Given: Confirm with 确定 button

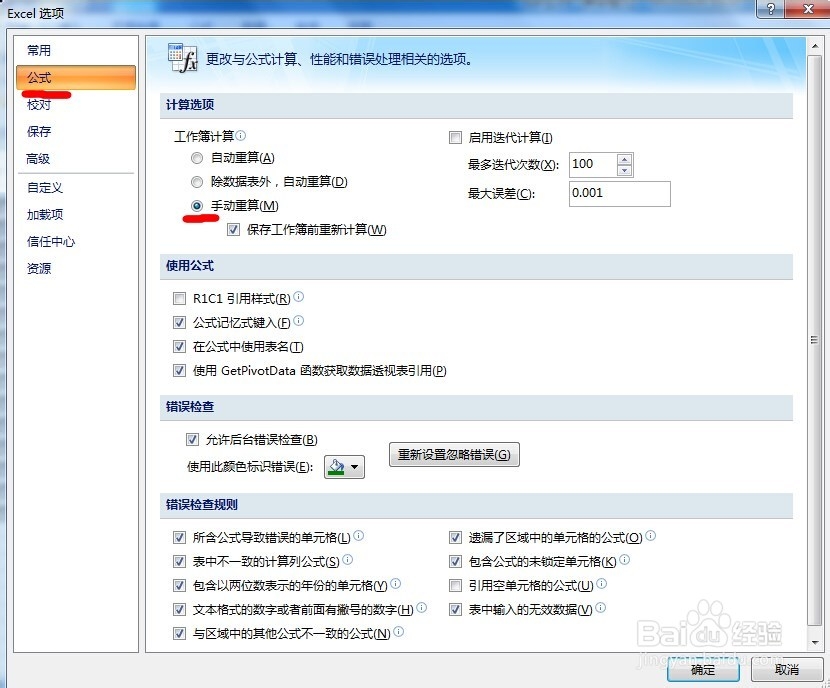Looking at the screenshot, I should 703,670.
